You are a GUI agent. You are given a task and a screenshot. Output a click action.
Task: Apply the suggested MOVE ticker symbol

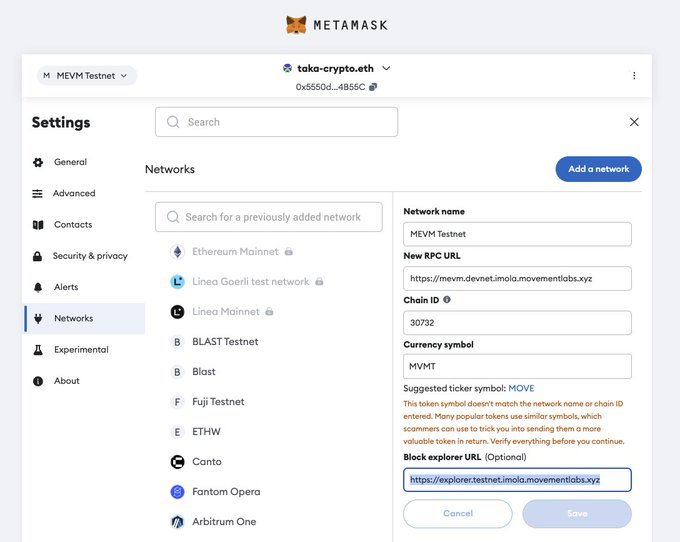point(521,388)
